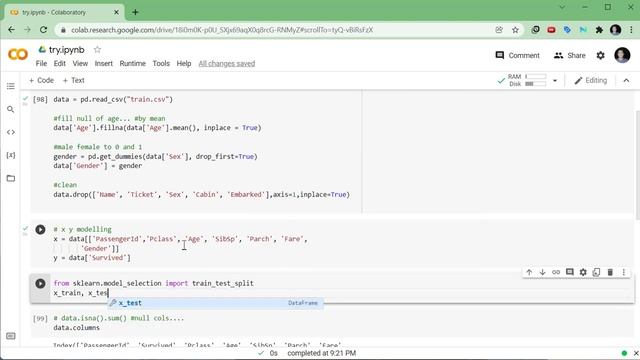Open the Comment button

(518, 55)
